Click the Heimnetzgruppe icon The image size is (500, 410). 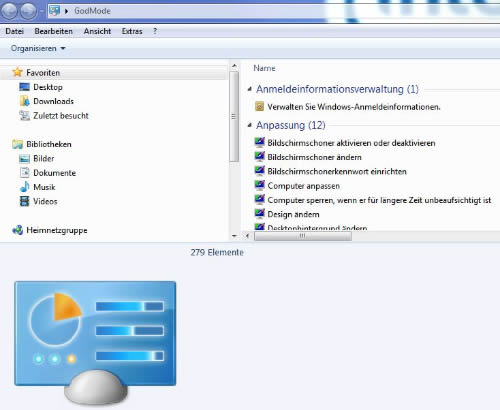coord(17,230)
